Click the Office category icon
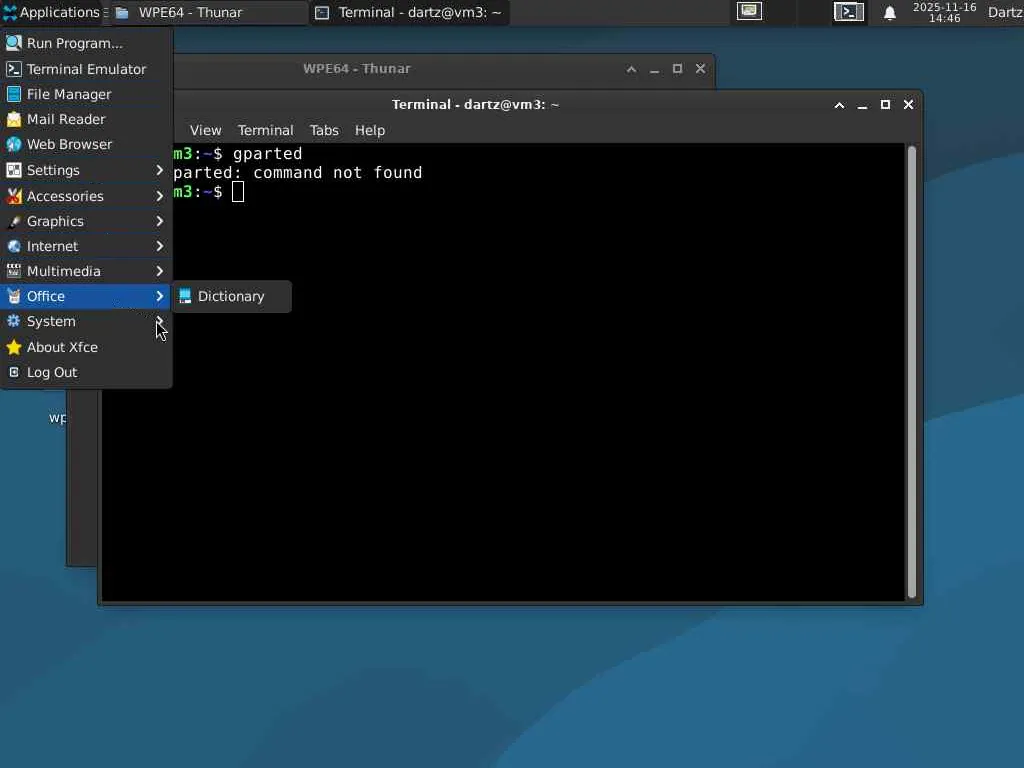The image size is (1024, 768). pyautogui.click(x=14, y=296)
